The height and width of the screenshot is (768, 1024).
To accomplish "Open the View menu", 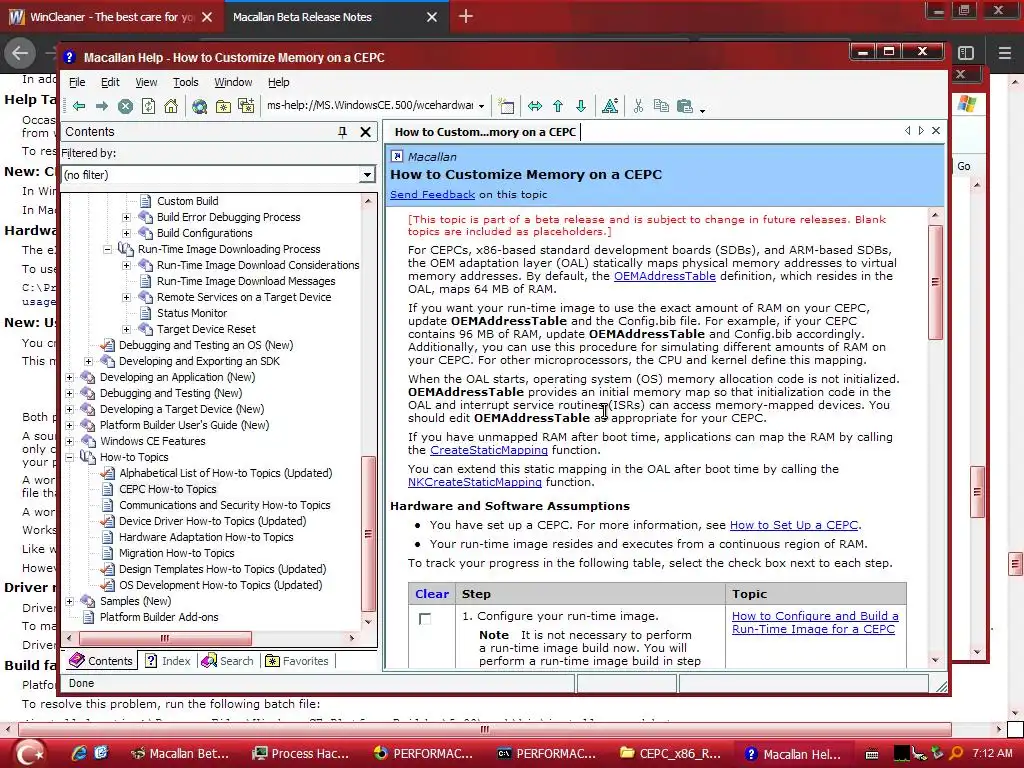I will (x=146, y=82).
